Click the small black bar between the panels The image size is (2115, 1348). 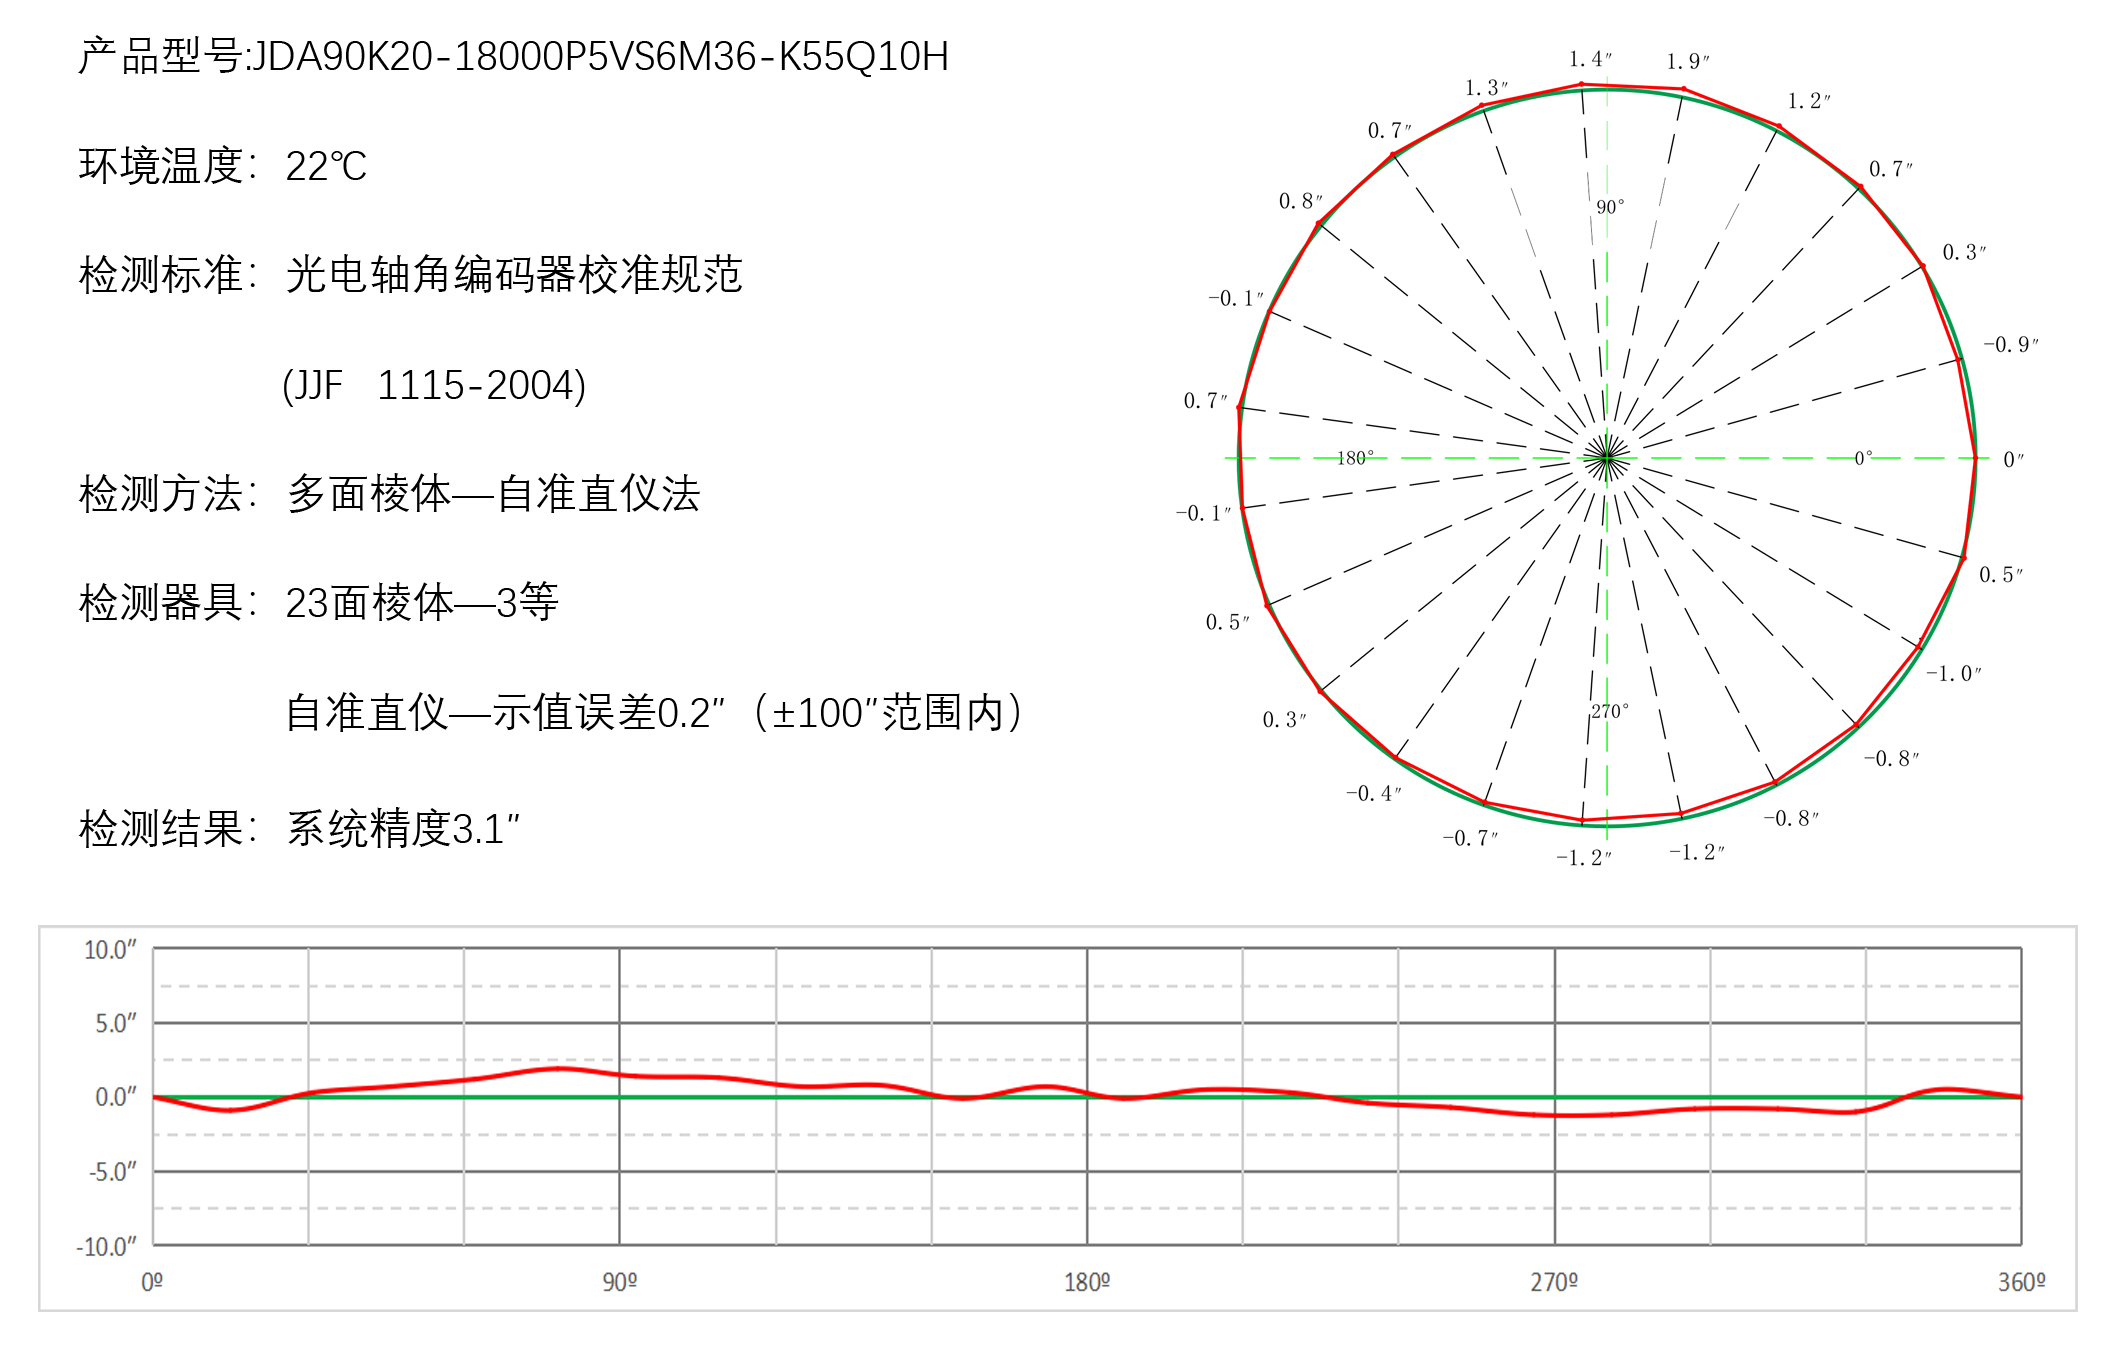[x=887, y=711]
